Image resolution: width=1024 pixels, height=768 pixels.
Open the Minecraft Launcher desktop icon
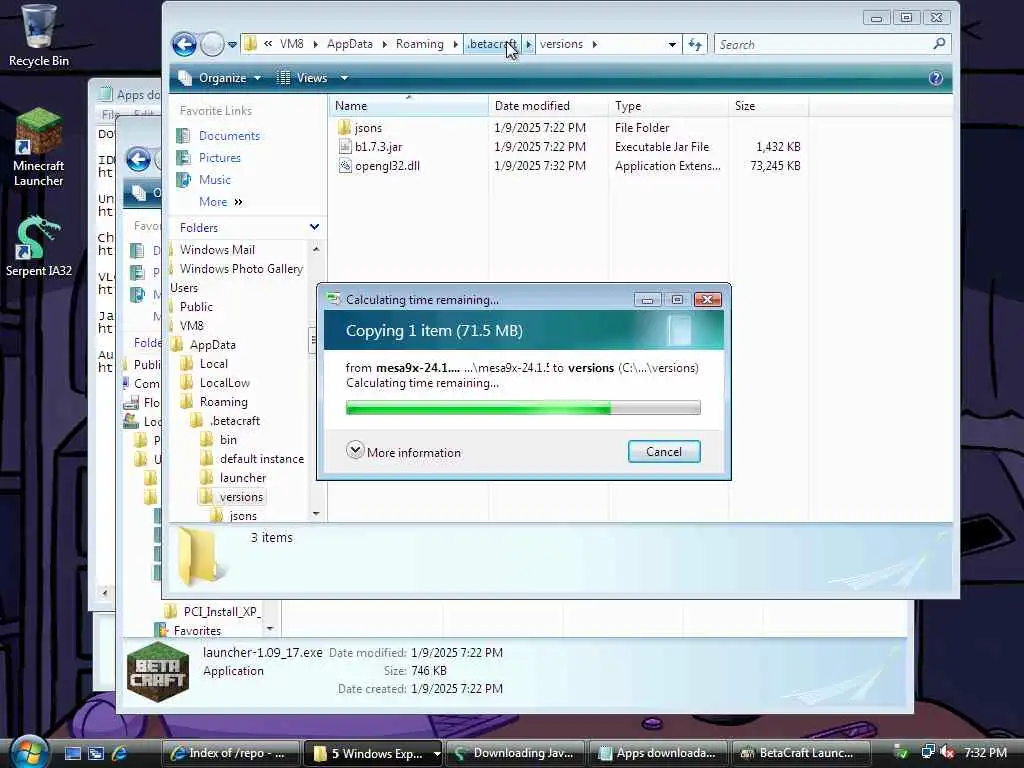[38, 148]
